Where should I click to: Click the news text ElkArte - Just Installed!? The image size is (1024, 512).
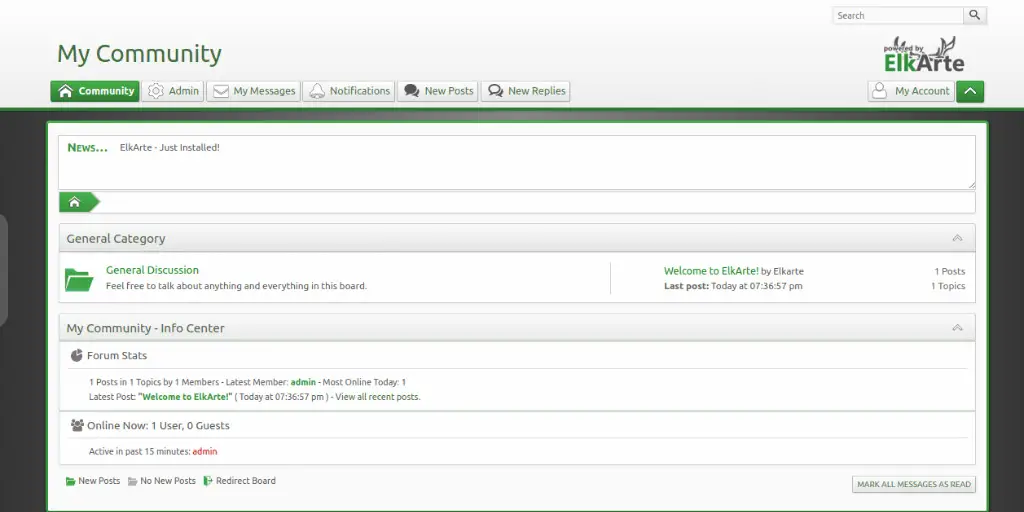[170, 148]
